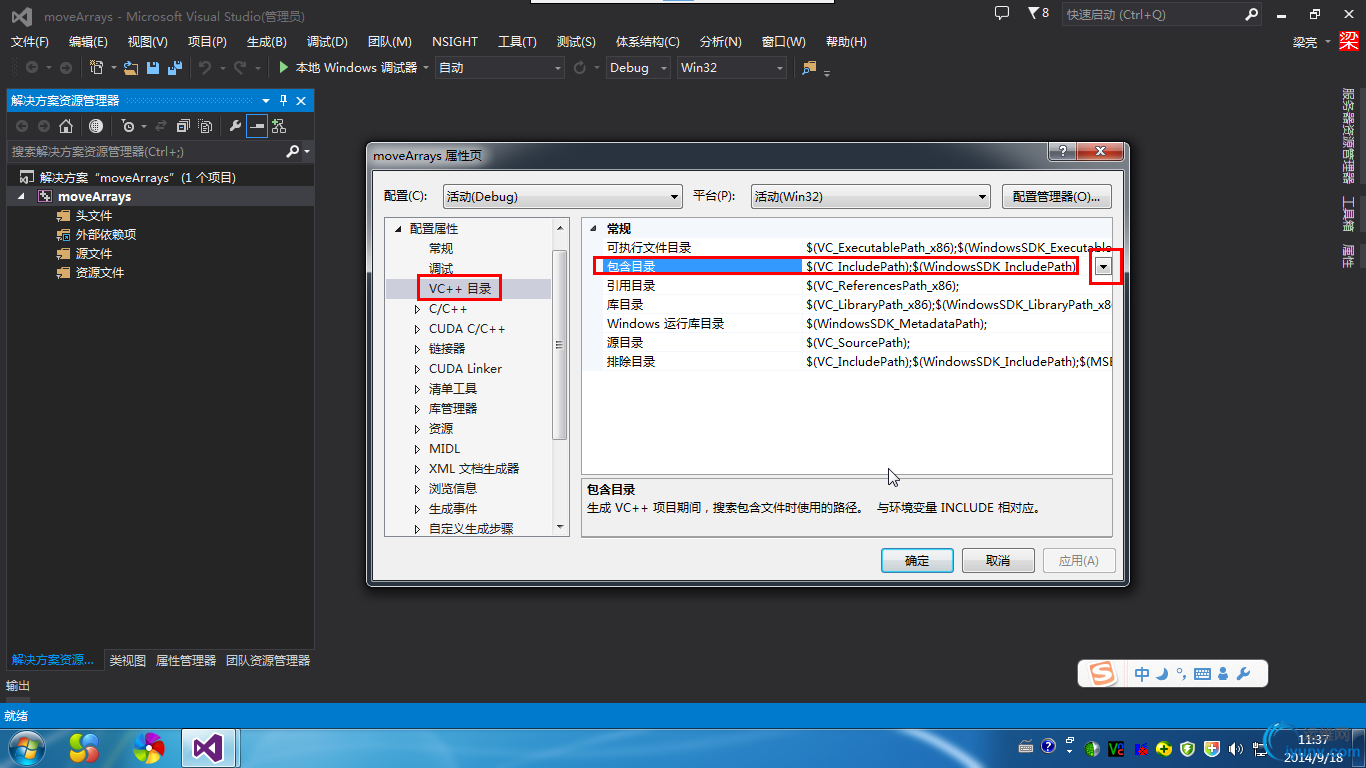Select the 头文件 folder in Solution Explorer
This screenshot has height=768, width=1366.
[x=94, y=216]
